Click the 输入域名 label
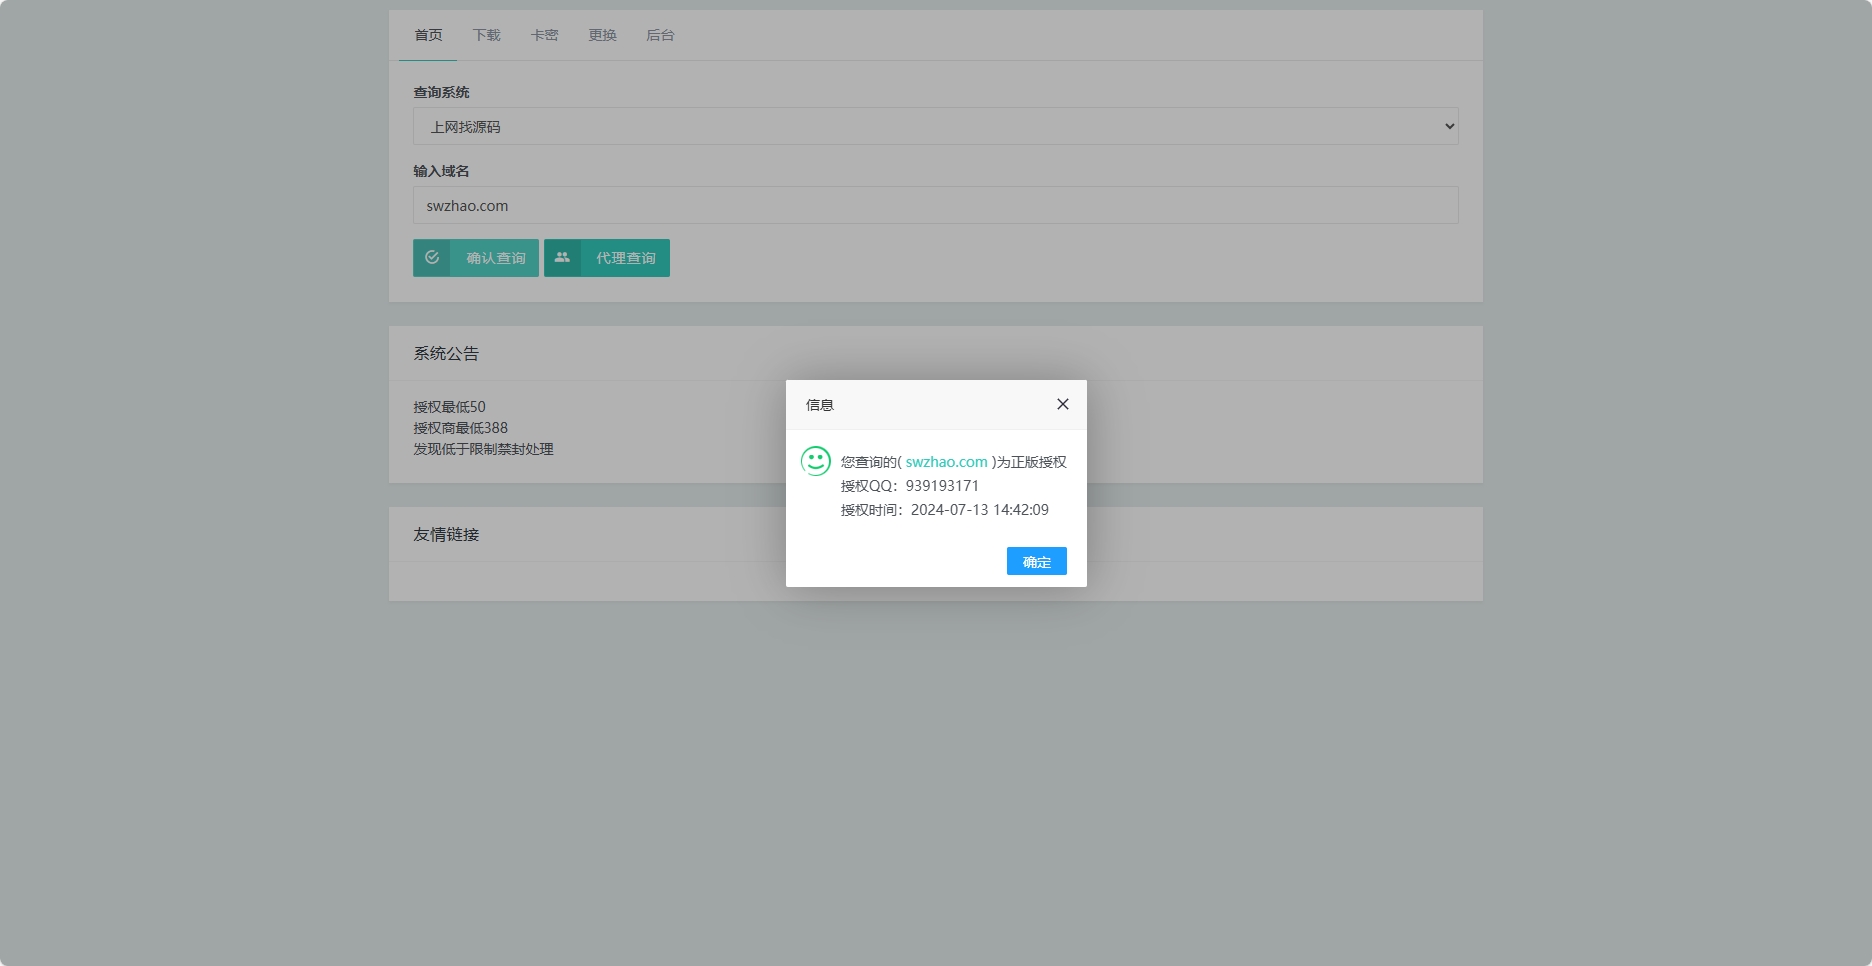 click(441, 171)
